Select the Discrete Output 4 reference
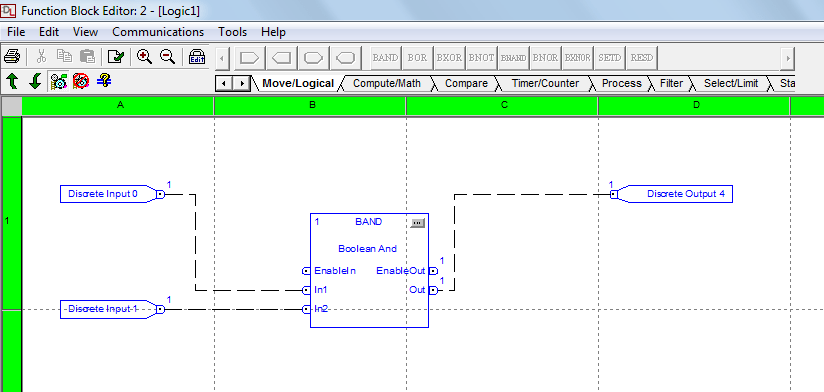Image resolution: width=824 pixels, height=392 pixels. tap(671, 194)
